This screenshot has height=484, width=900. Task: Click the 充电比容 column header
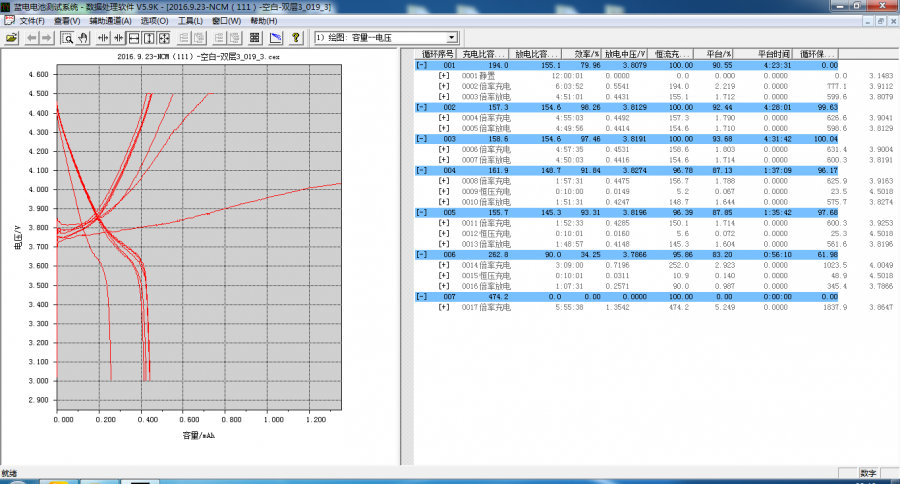(x=483, y=54)
